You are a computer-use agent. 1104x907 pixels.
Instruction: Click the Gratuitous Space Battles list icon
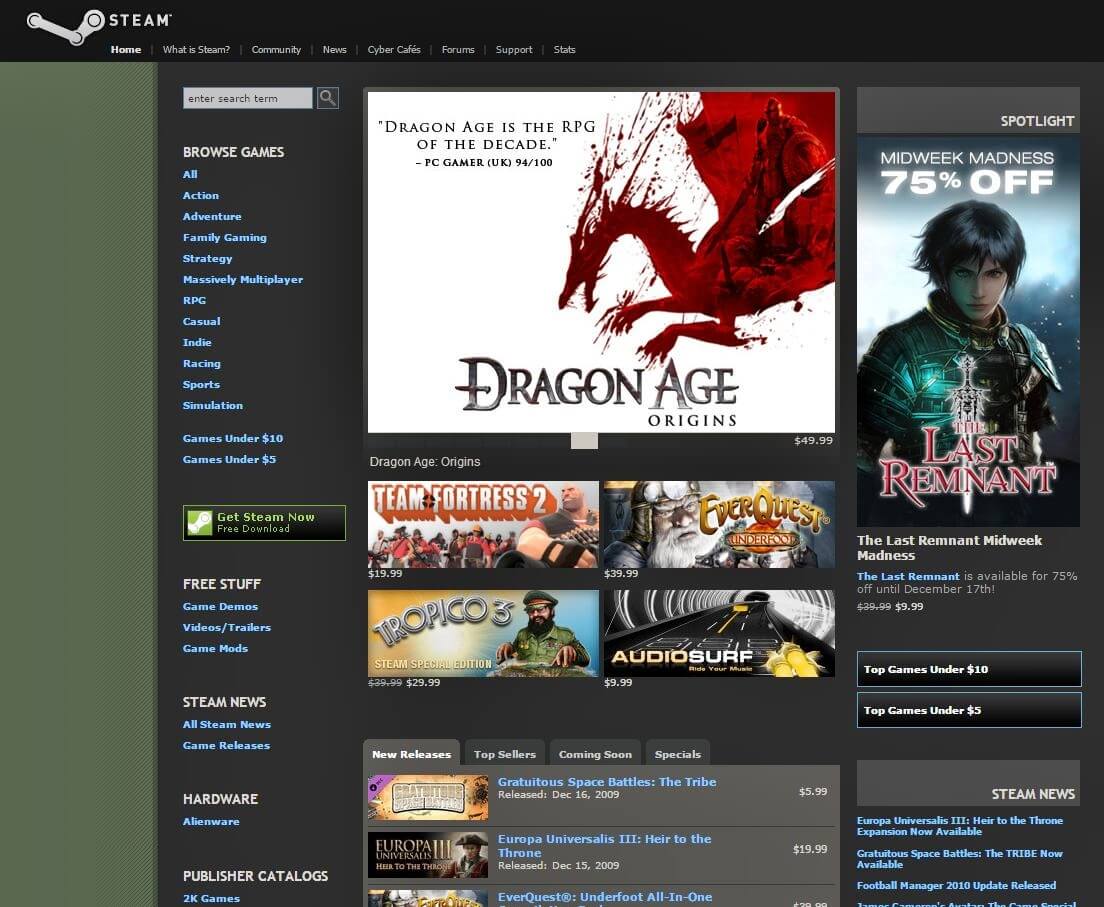(x=427, y=797)
